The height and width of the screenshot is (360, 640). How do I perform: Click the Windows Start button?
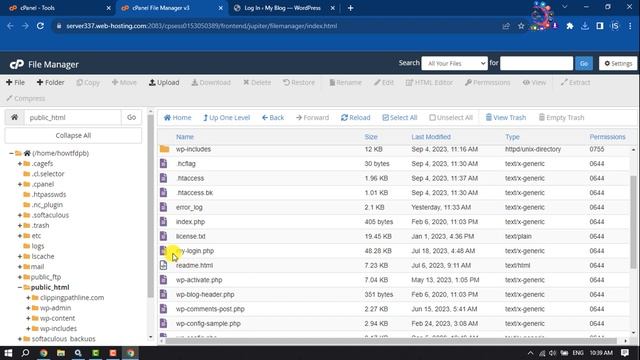click(x=8, y=353)
